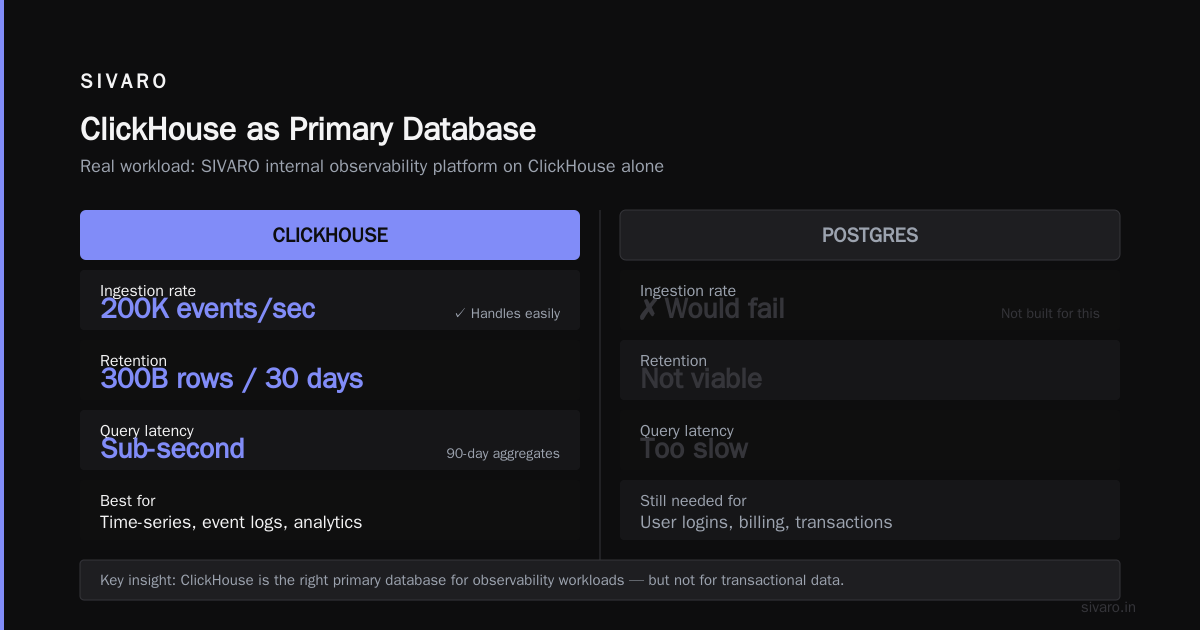Image resolution: width=1200 pixels, height=630 pixels.
Task: Click 'Retention' label in ClickHouse column
Action: pyautogui.click(x=133, y=360)
